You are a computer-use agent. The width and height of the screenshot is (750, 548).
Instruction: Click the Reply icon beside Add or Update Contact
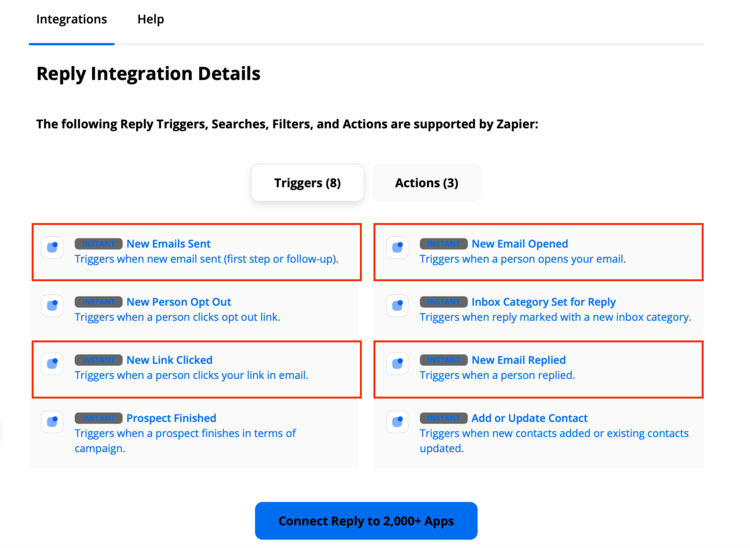(397, 422)
